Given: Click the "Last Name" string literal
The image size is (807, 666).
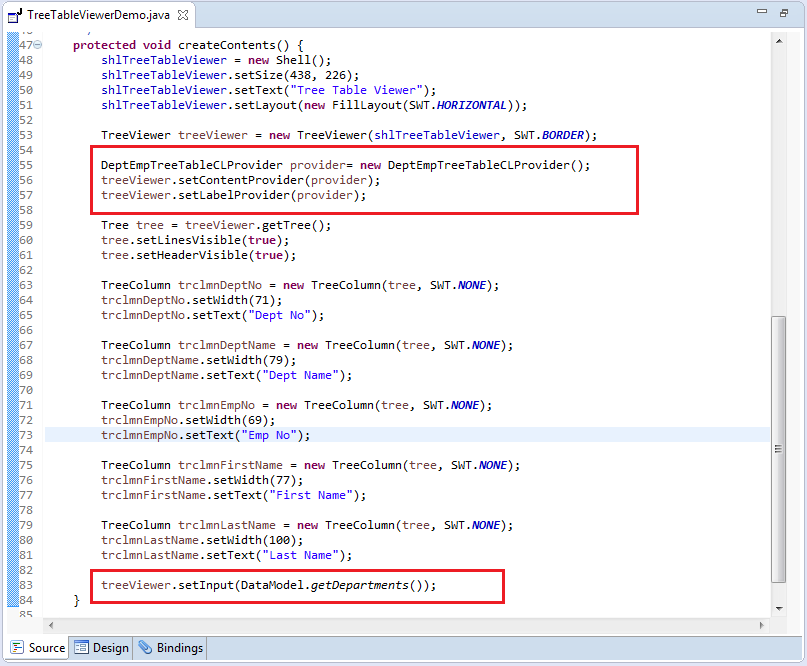Looking at the screenshot, I should point(301,555).
